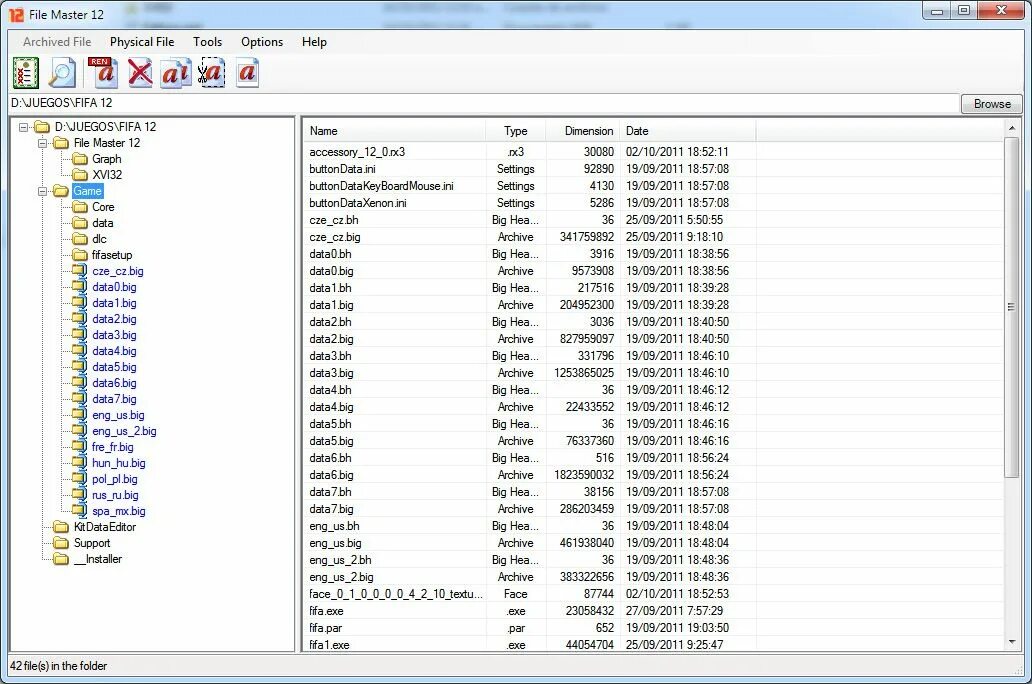The image size is (1032, 684).
Task: Click the vertical scrollbar thumb
Action: click(x=1012, y=307)
